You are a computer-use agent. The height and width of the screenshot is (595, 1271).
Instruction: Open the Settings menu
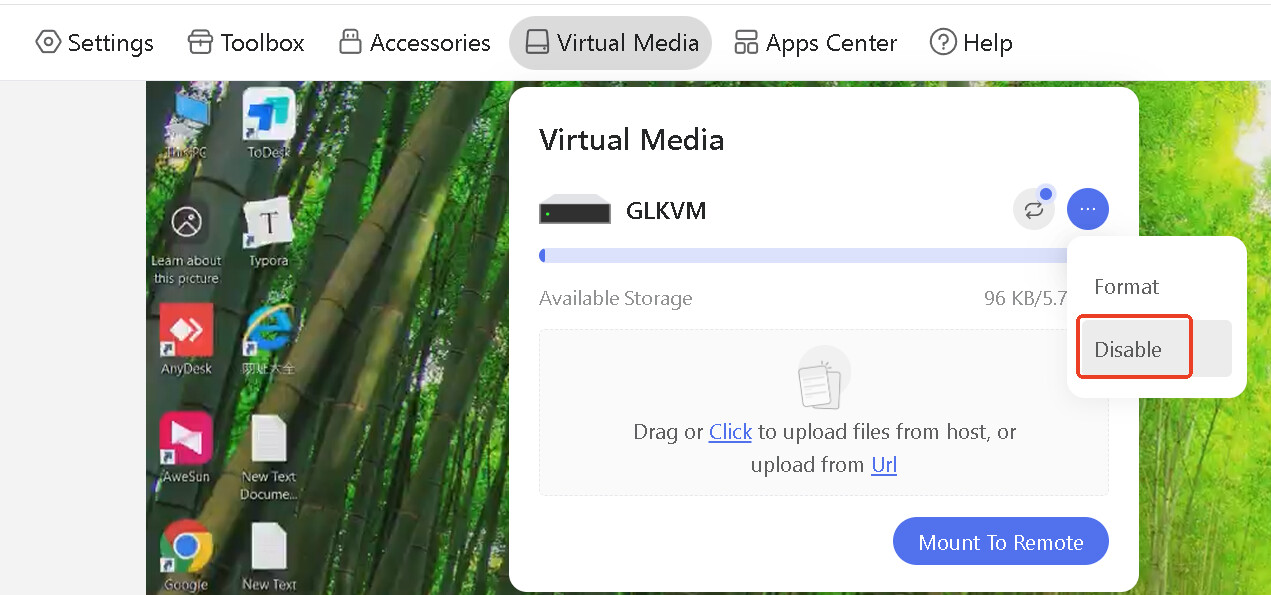(94, 43)
